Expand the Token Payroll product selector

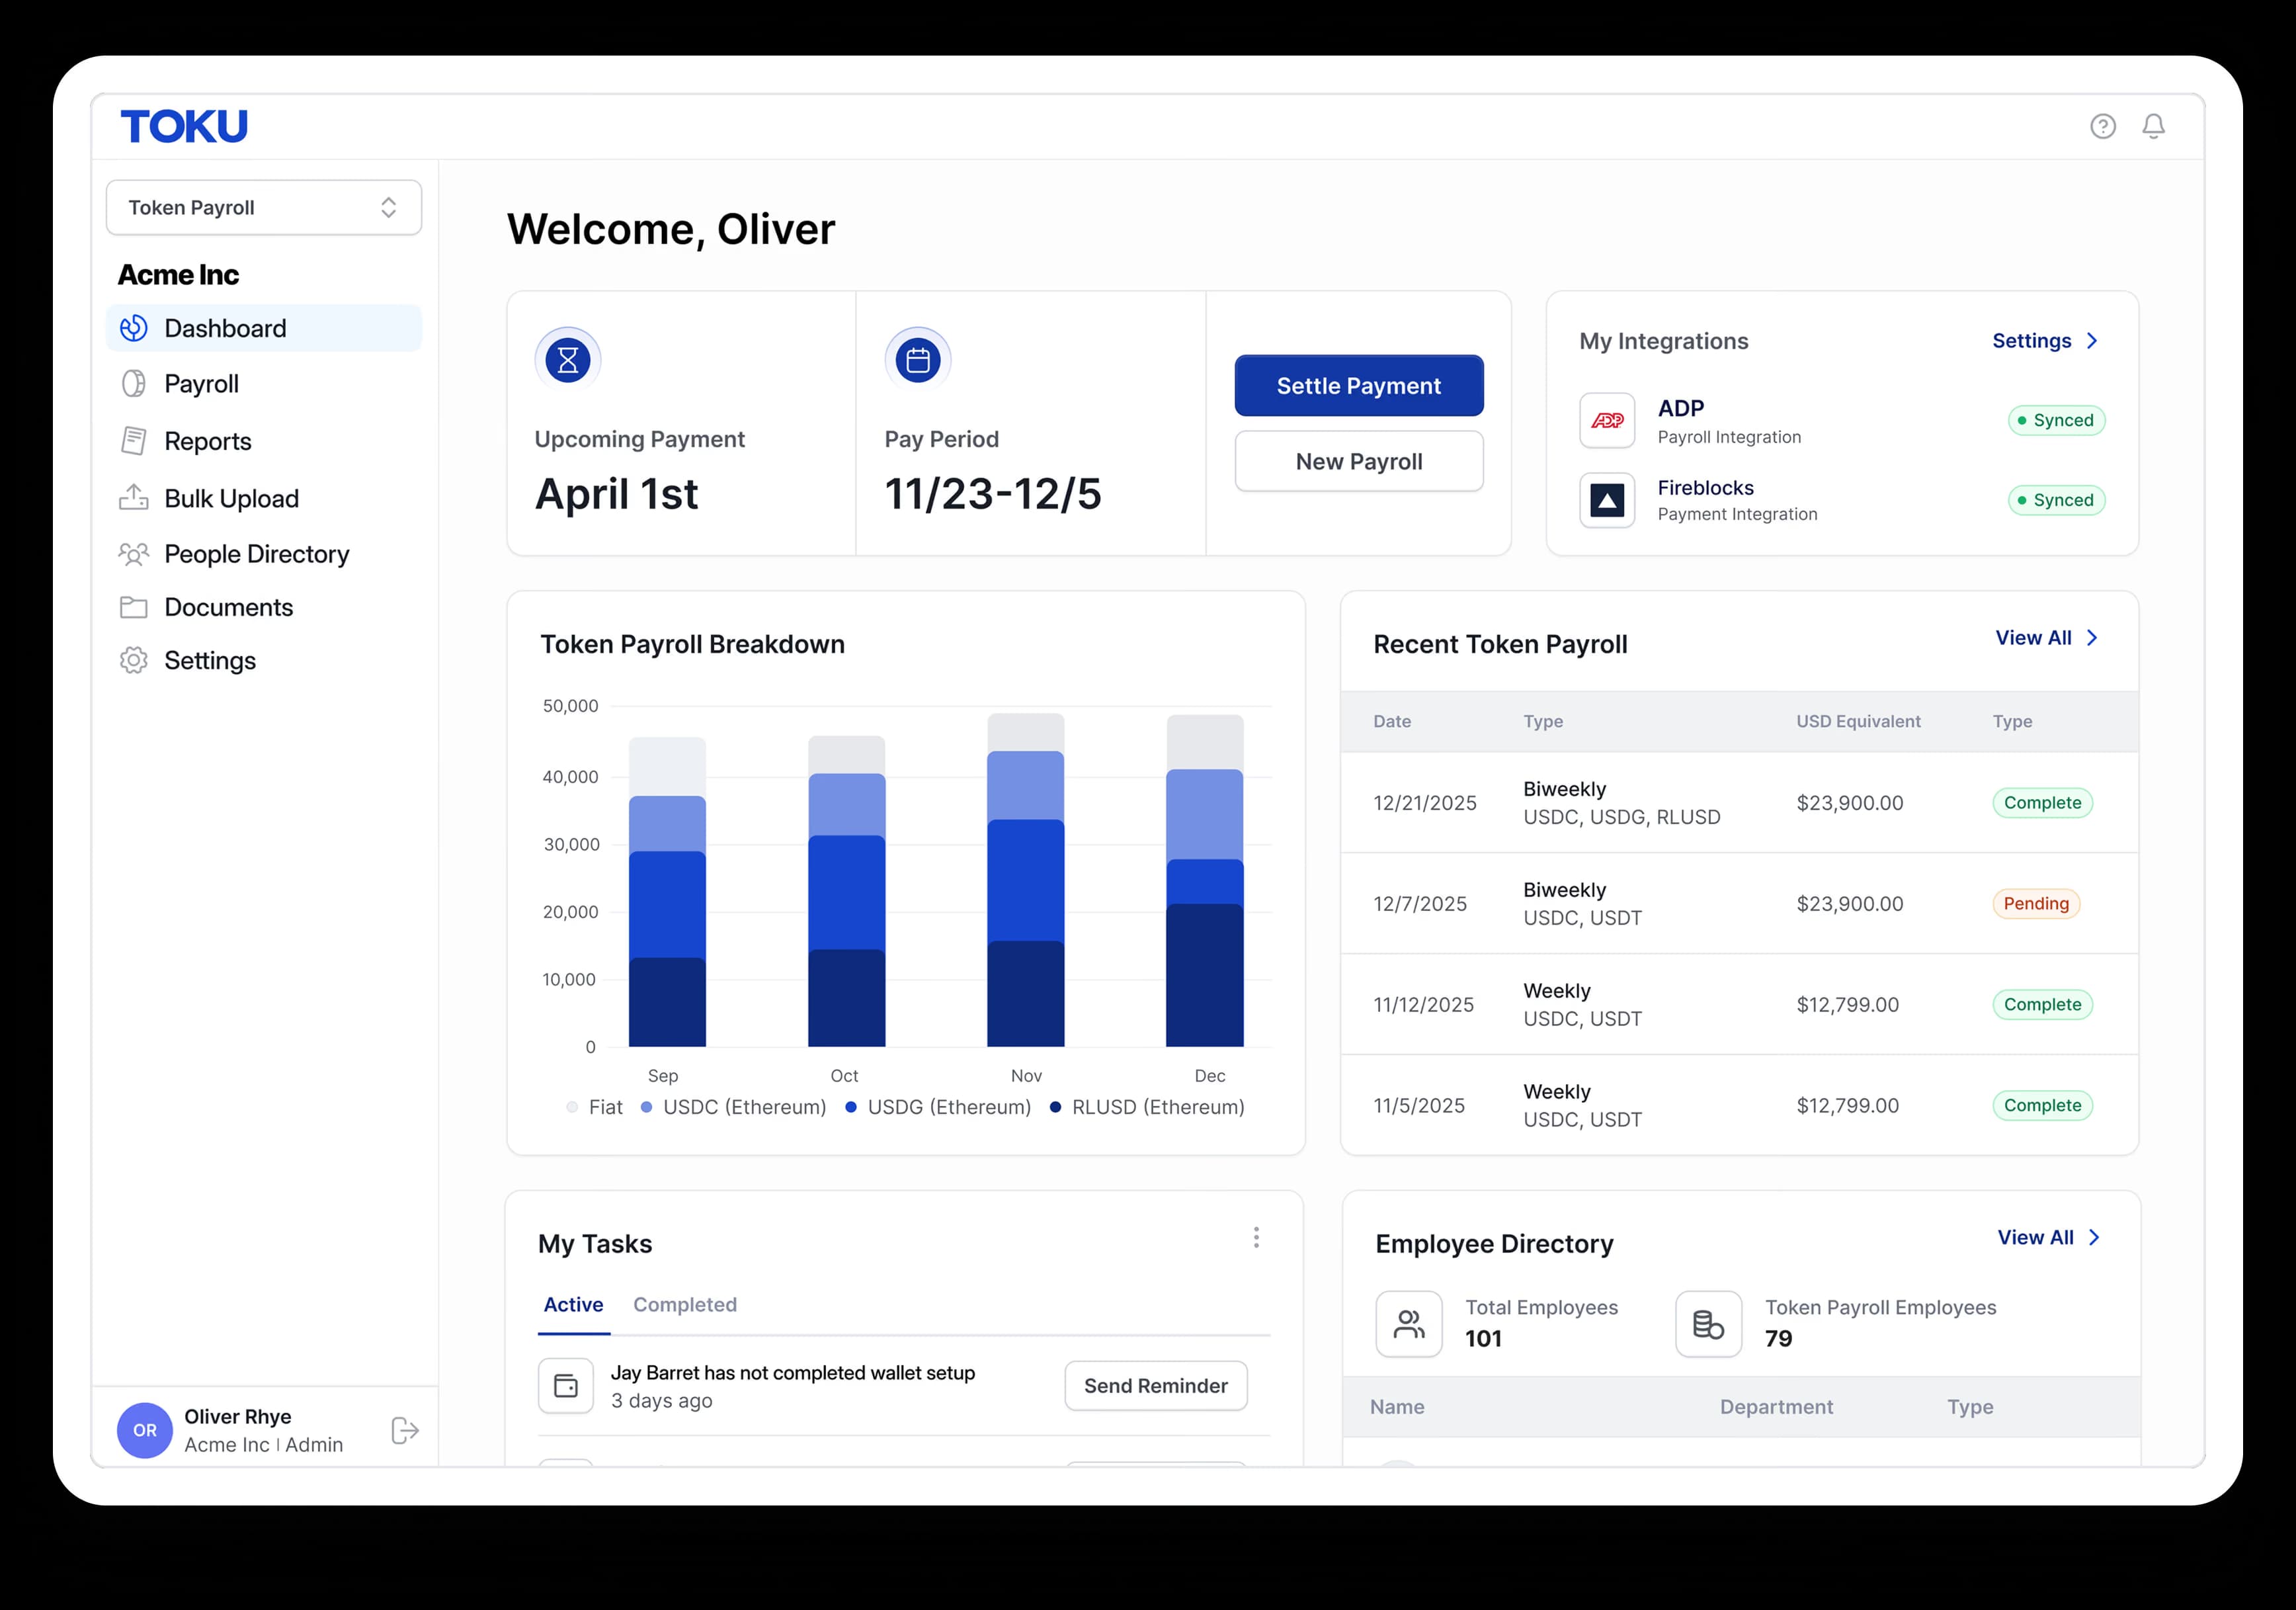coord(264,208)
